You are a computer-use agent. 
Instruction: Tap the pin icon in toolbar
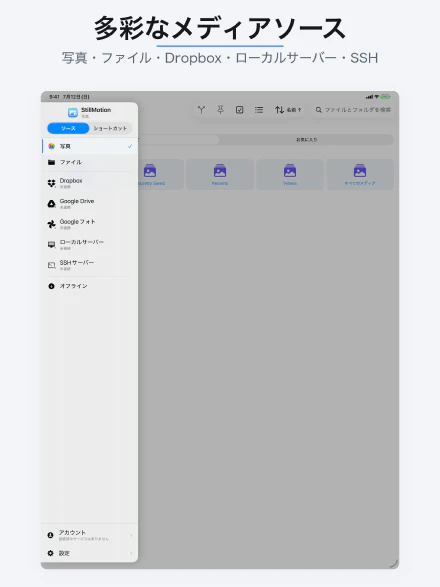(x=221, y=110)
